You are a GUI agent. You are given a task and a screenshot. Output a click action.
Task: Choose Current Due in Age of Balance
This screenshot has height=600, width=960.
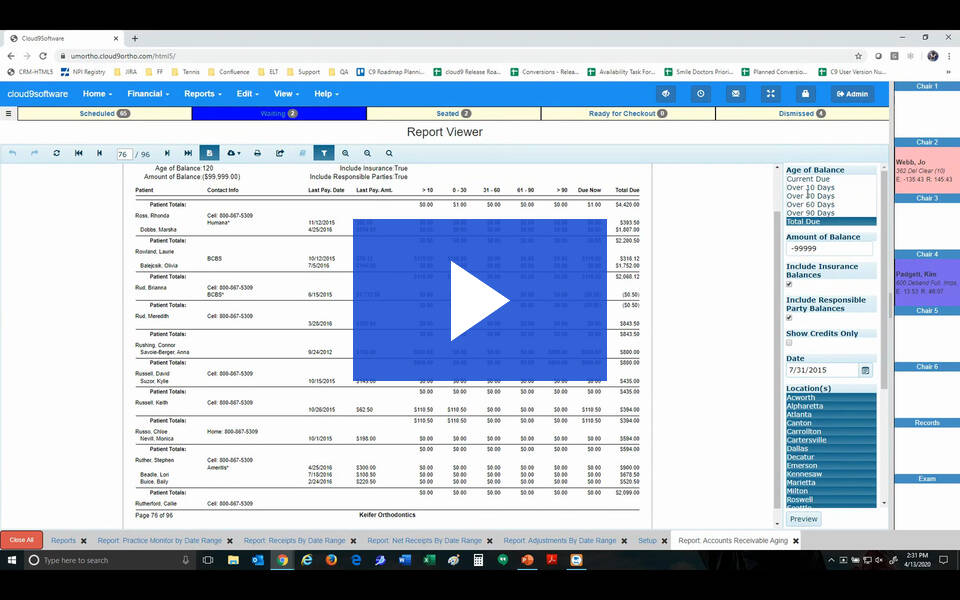tap(830, 179)
